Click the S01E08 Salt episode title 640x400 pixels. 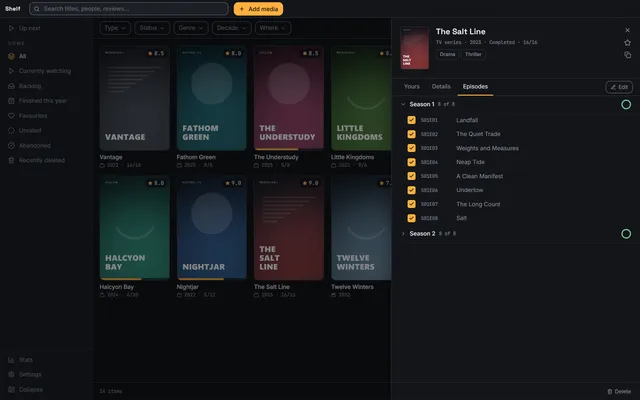point(461,218)
